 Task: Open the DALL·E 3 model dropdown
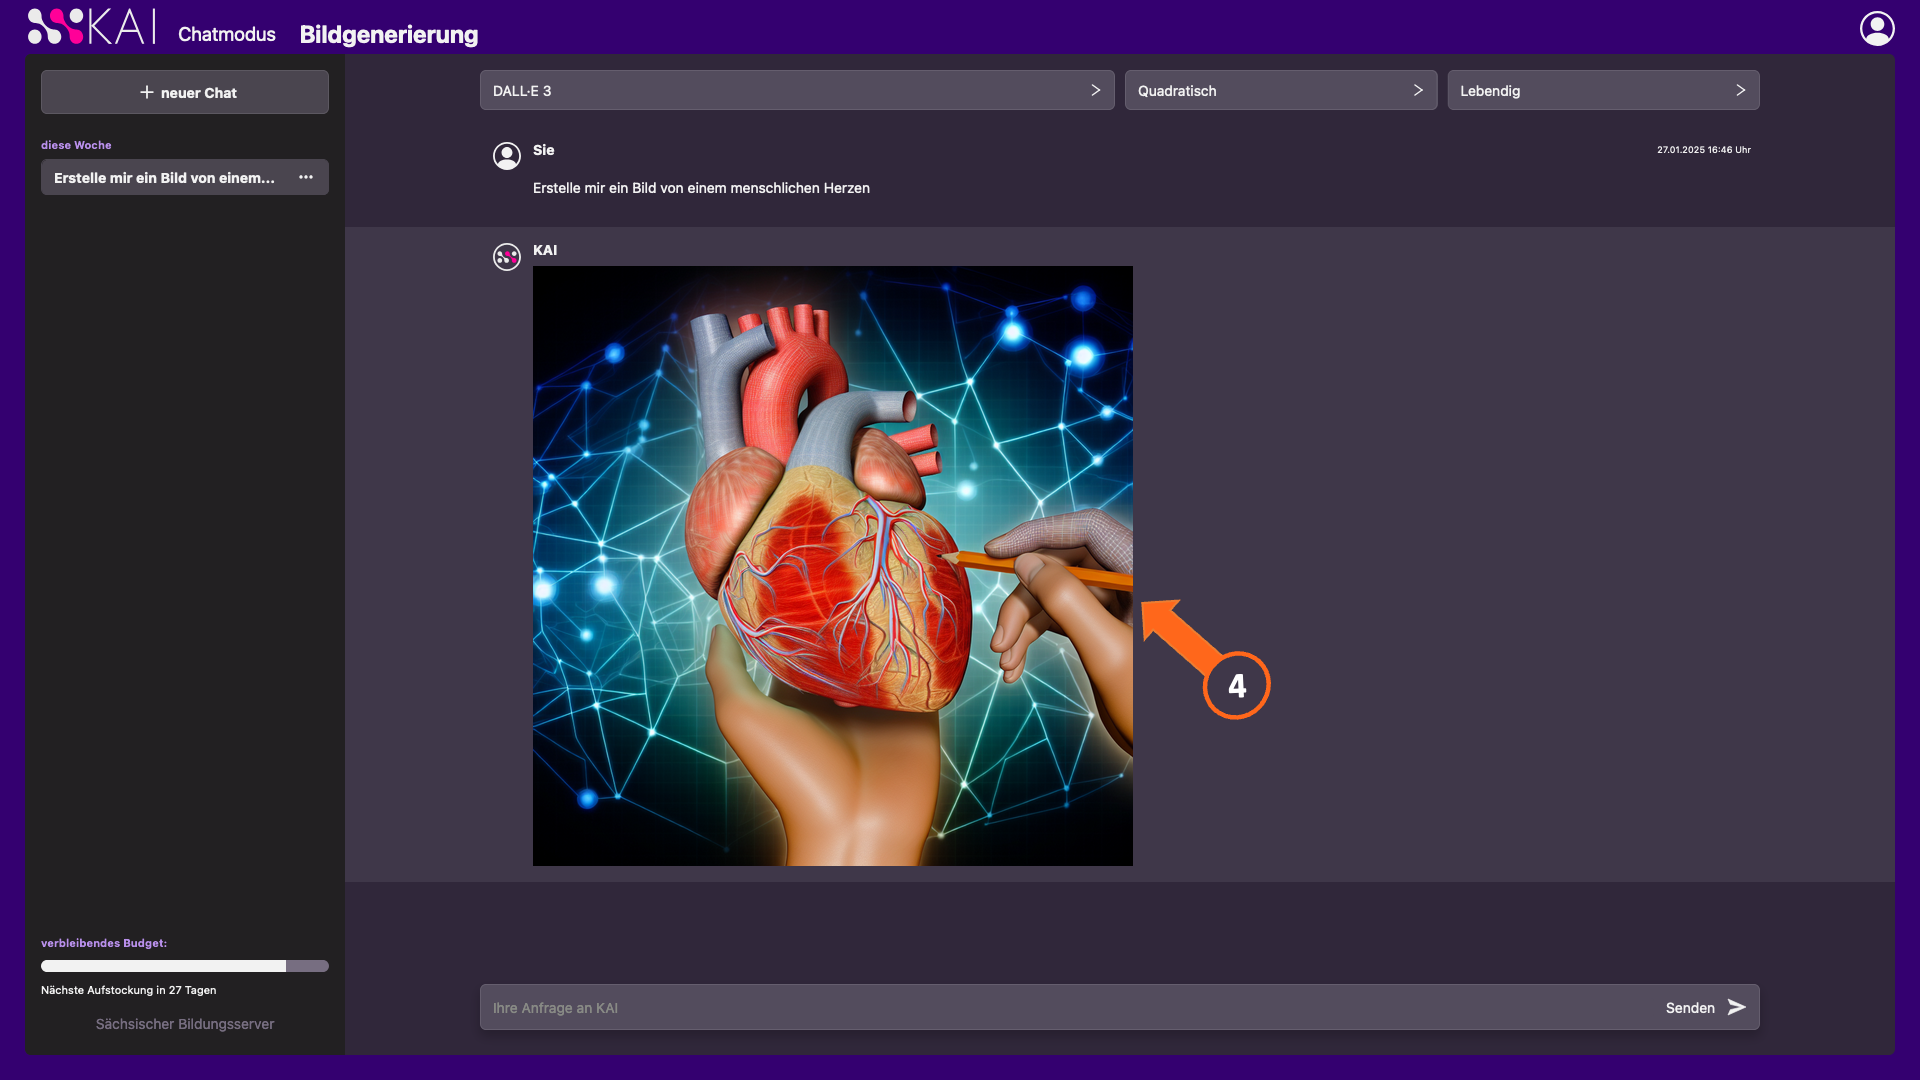[x=797, y=90]
